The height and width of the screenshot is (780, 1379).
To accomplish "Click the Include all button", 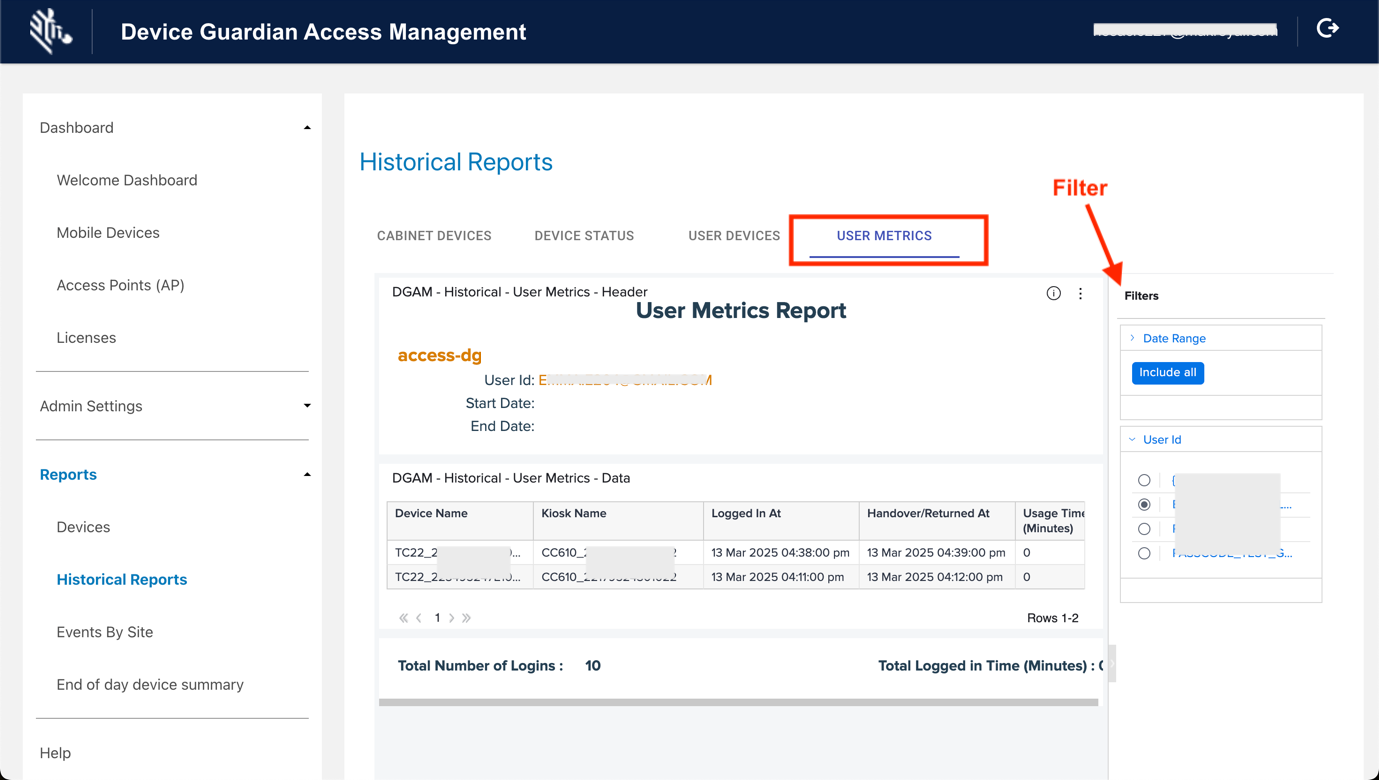I will (x=1167, y=373).
